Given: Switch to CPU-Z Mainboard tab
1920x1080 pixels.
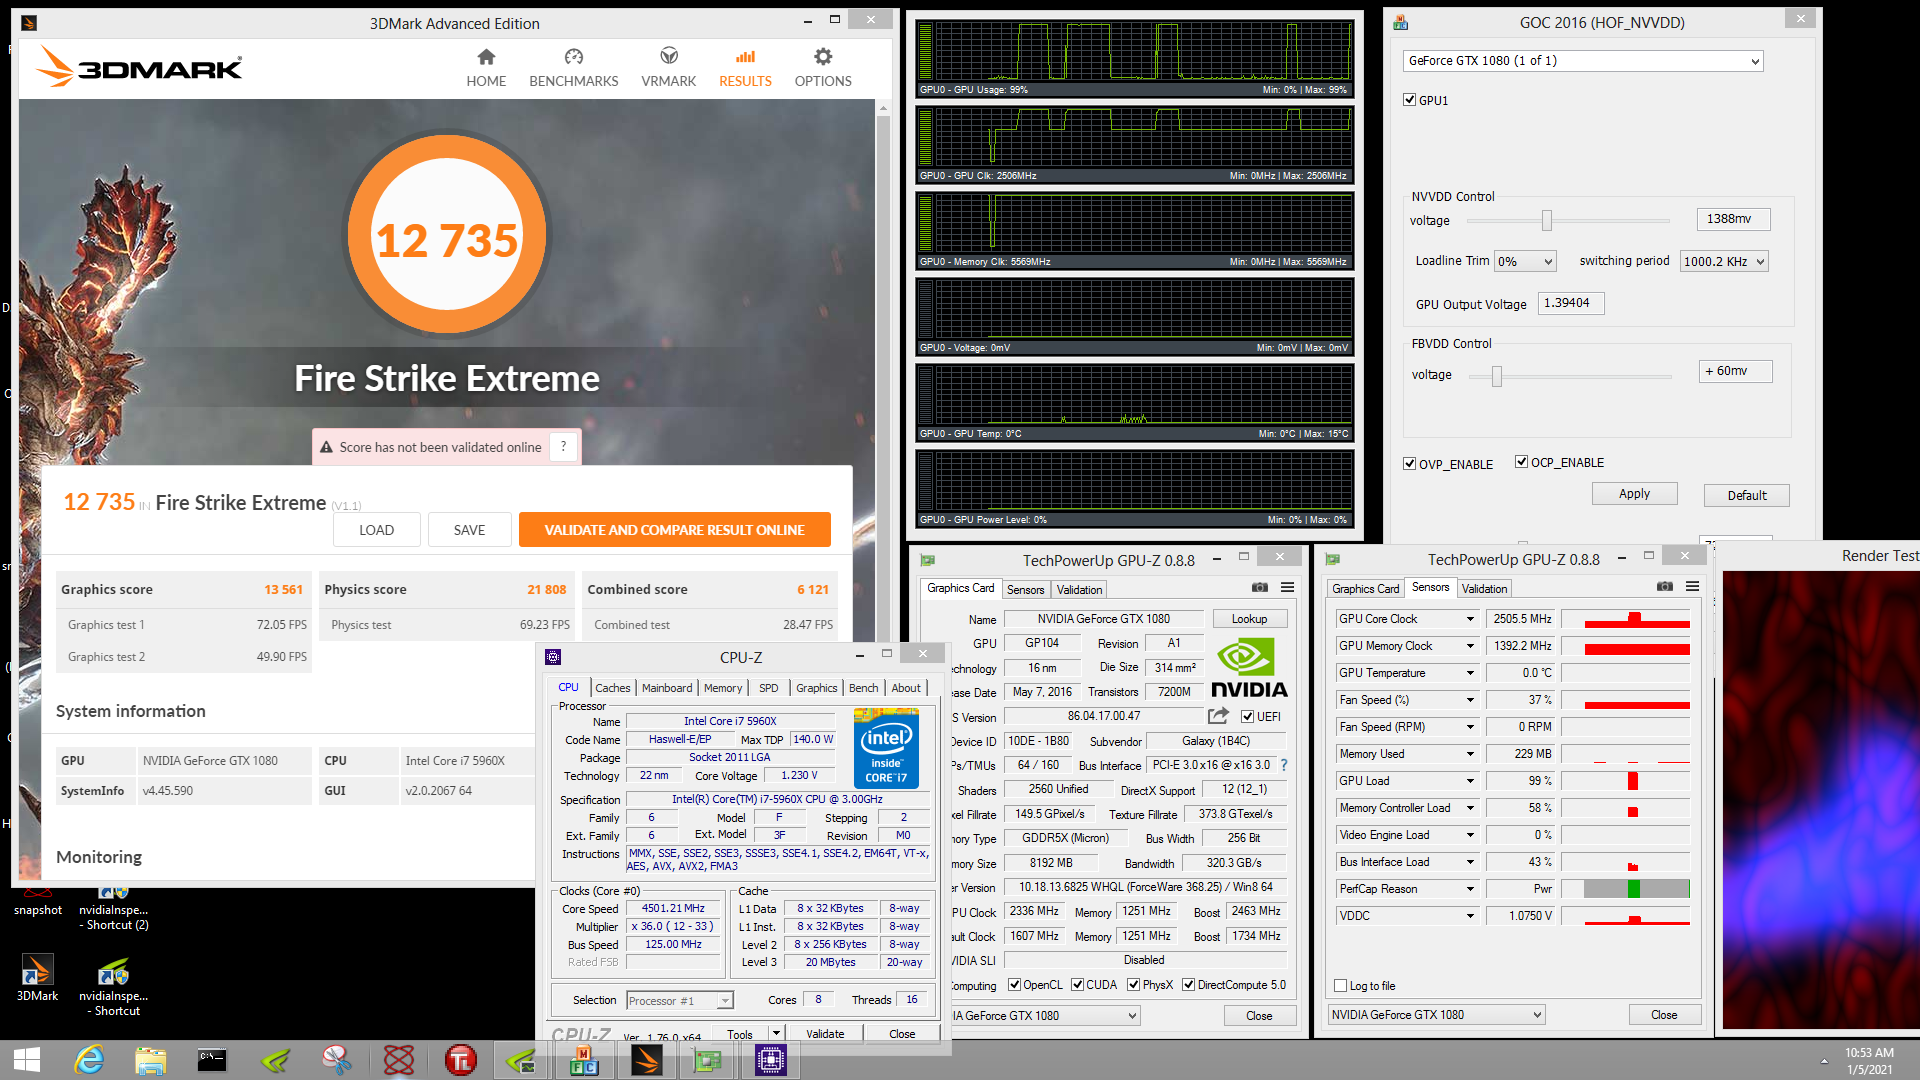Looking at the screenshot, I should point(666,688).
